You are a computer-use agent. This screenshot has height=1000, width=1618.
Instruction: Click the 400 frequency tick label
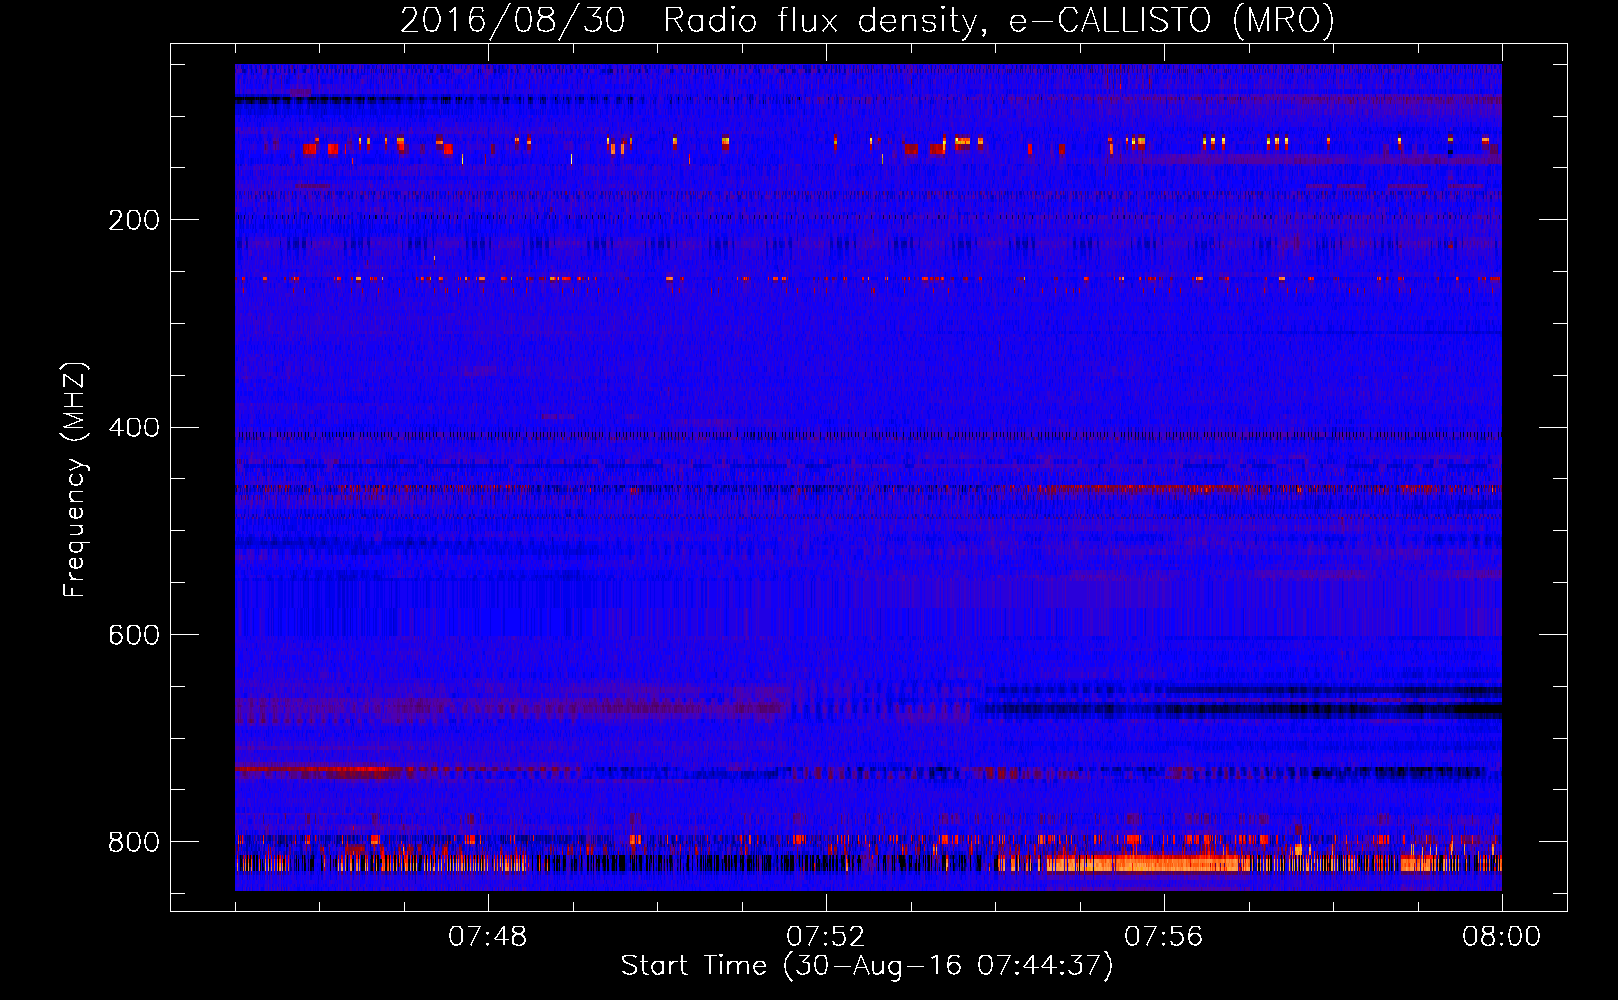point(134,428)
